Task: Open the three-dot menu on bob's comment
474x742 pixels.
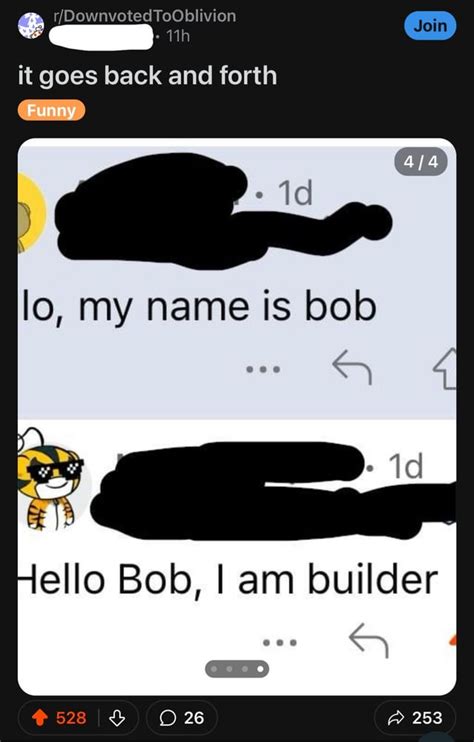Action: pos(264,369)
